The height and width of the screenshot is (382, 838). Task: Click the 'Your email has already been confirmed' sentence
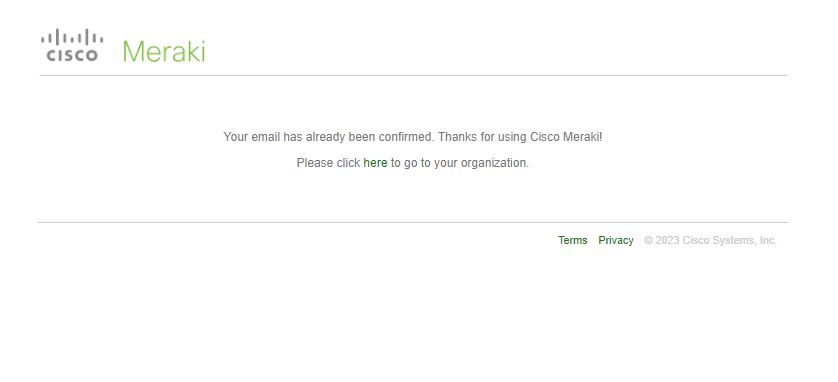tap(329, 137)
